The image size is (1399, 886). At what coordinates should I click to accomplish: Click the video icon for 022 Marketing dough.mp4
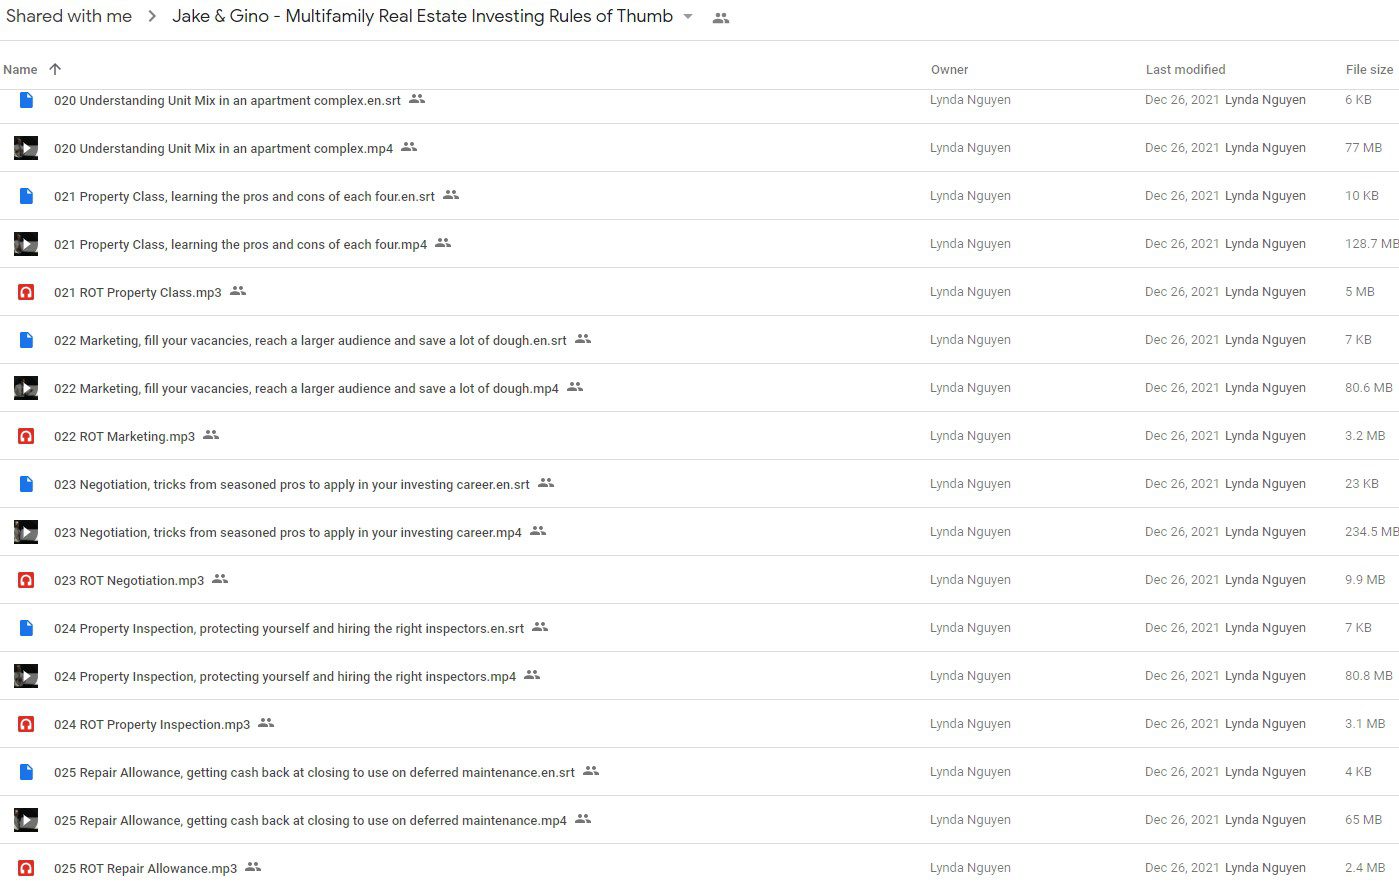tap(26, 388)
